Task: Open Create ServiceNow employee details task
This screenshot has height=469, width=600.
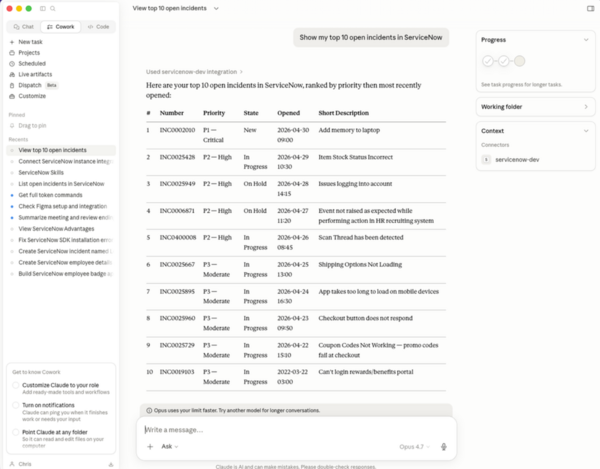Action: click(x=61, y=262)
